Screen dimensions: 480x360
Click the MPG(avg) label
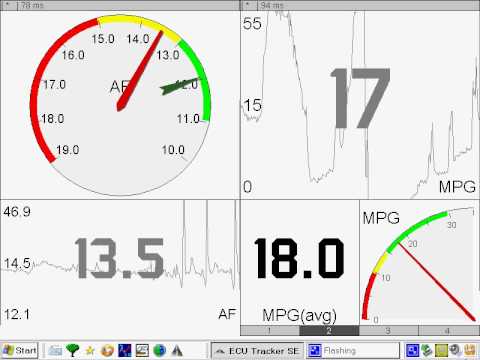tap(299, 316)
